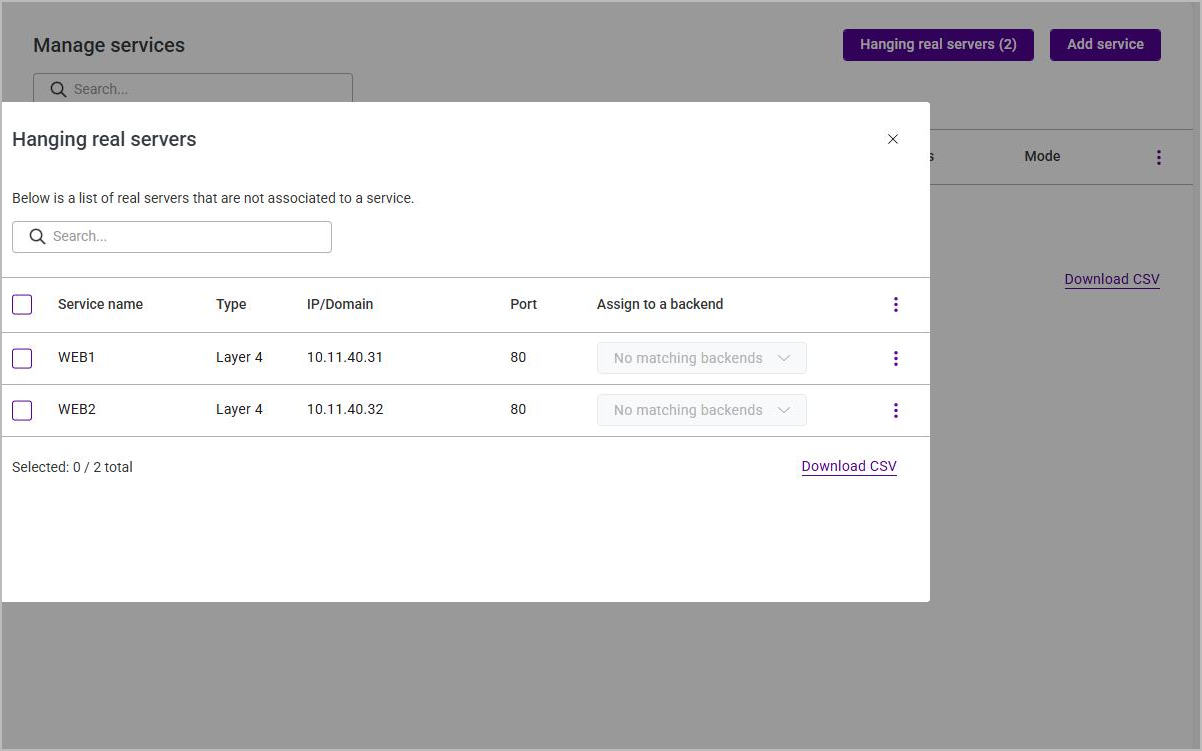Viewport: 1202px width, 751px height.
Task: Download CSV on the Manage services page
Action: pyautogui.click(x=1112, y=279)
